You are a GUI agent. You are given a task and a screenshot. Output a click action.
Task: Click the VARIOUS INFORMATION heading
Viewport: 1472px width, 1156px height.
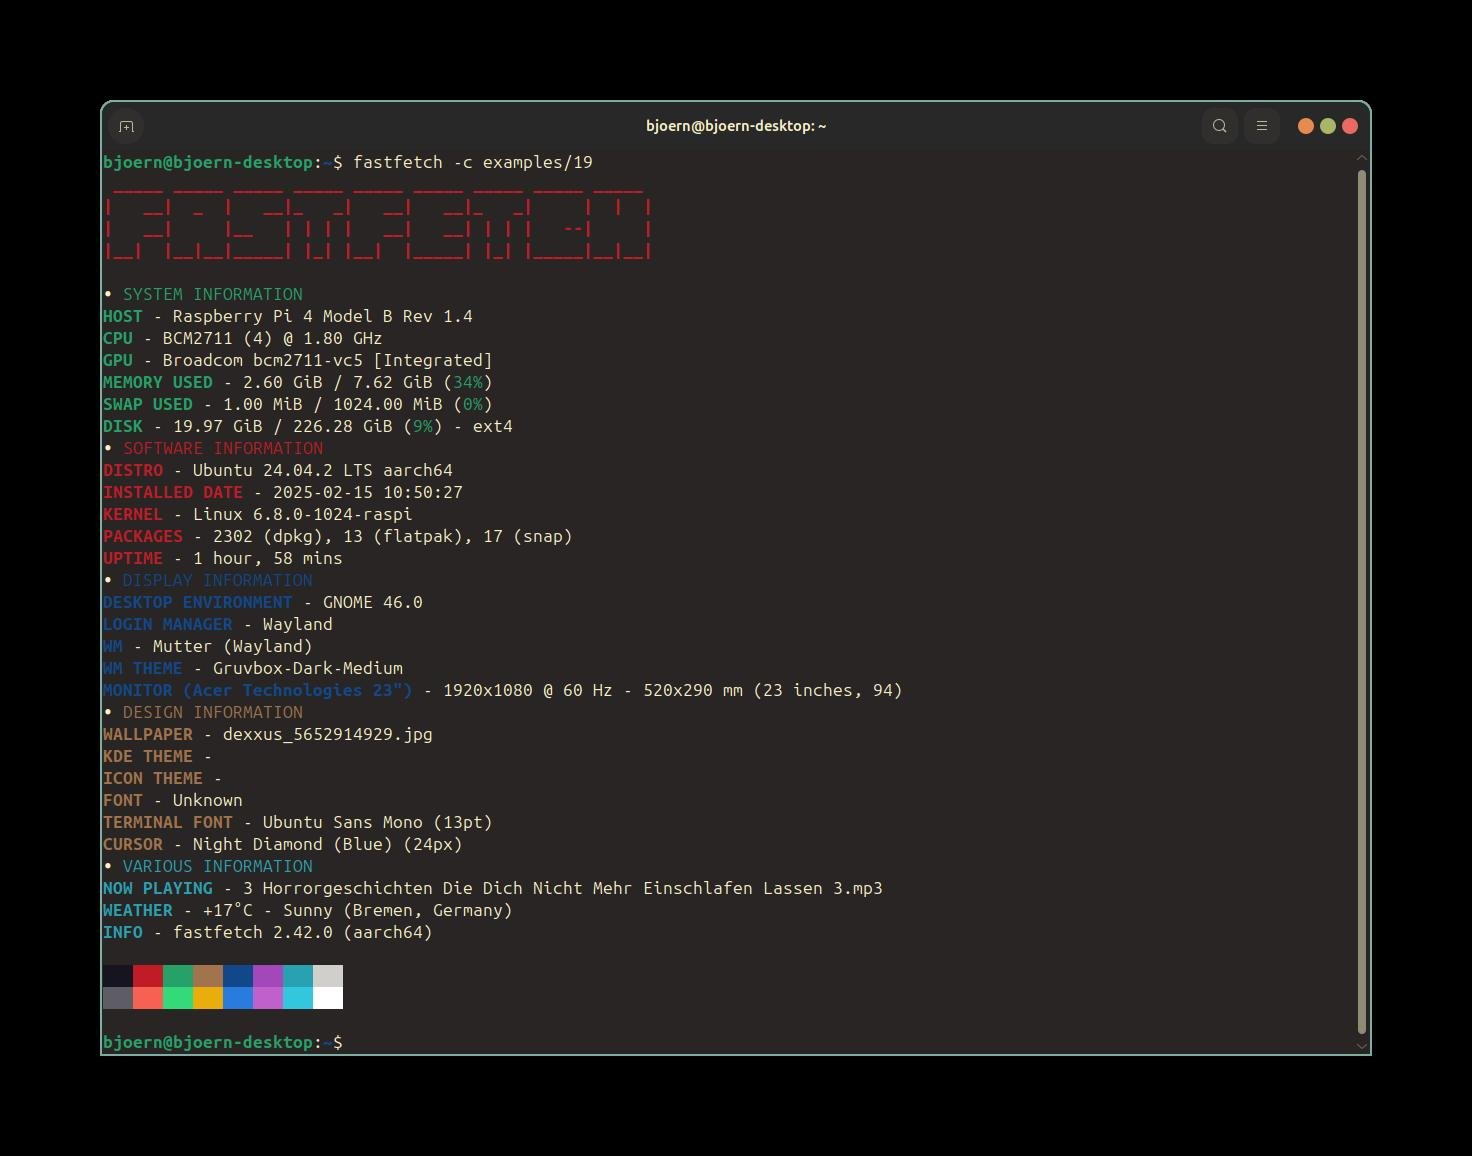[x=218, y=866]
